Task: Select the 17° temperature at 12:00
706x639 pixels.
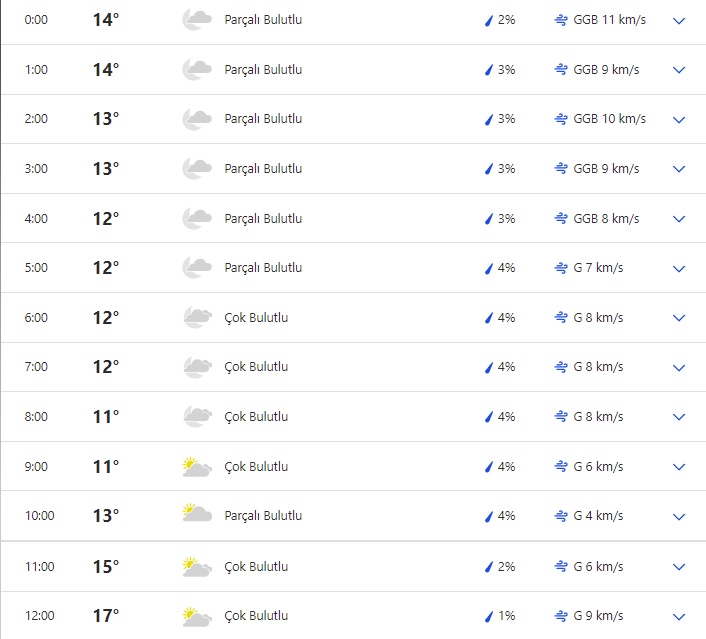Action: tap(106, 616)
